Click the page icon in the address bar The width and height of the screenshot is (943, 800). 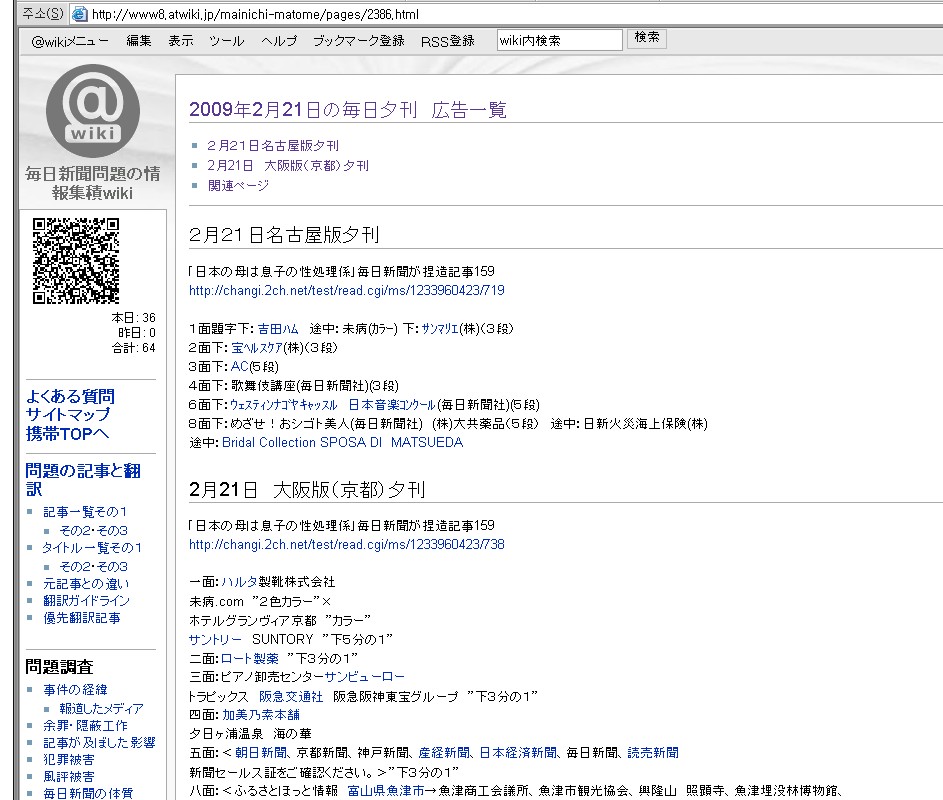tap(79, 14)
